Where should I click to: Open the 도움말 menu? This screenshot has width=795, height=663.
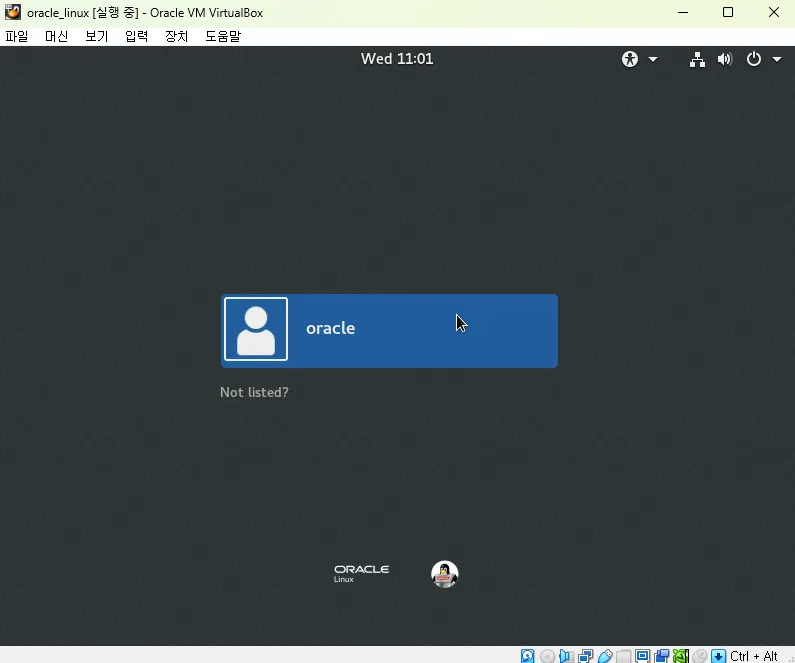click(223, 36)
